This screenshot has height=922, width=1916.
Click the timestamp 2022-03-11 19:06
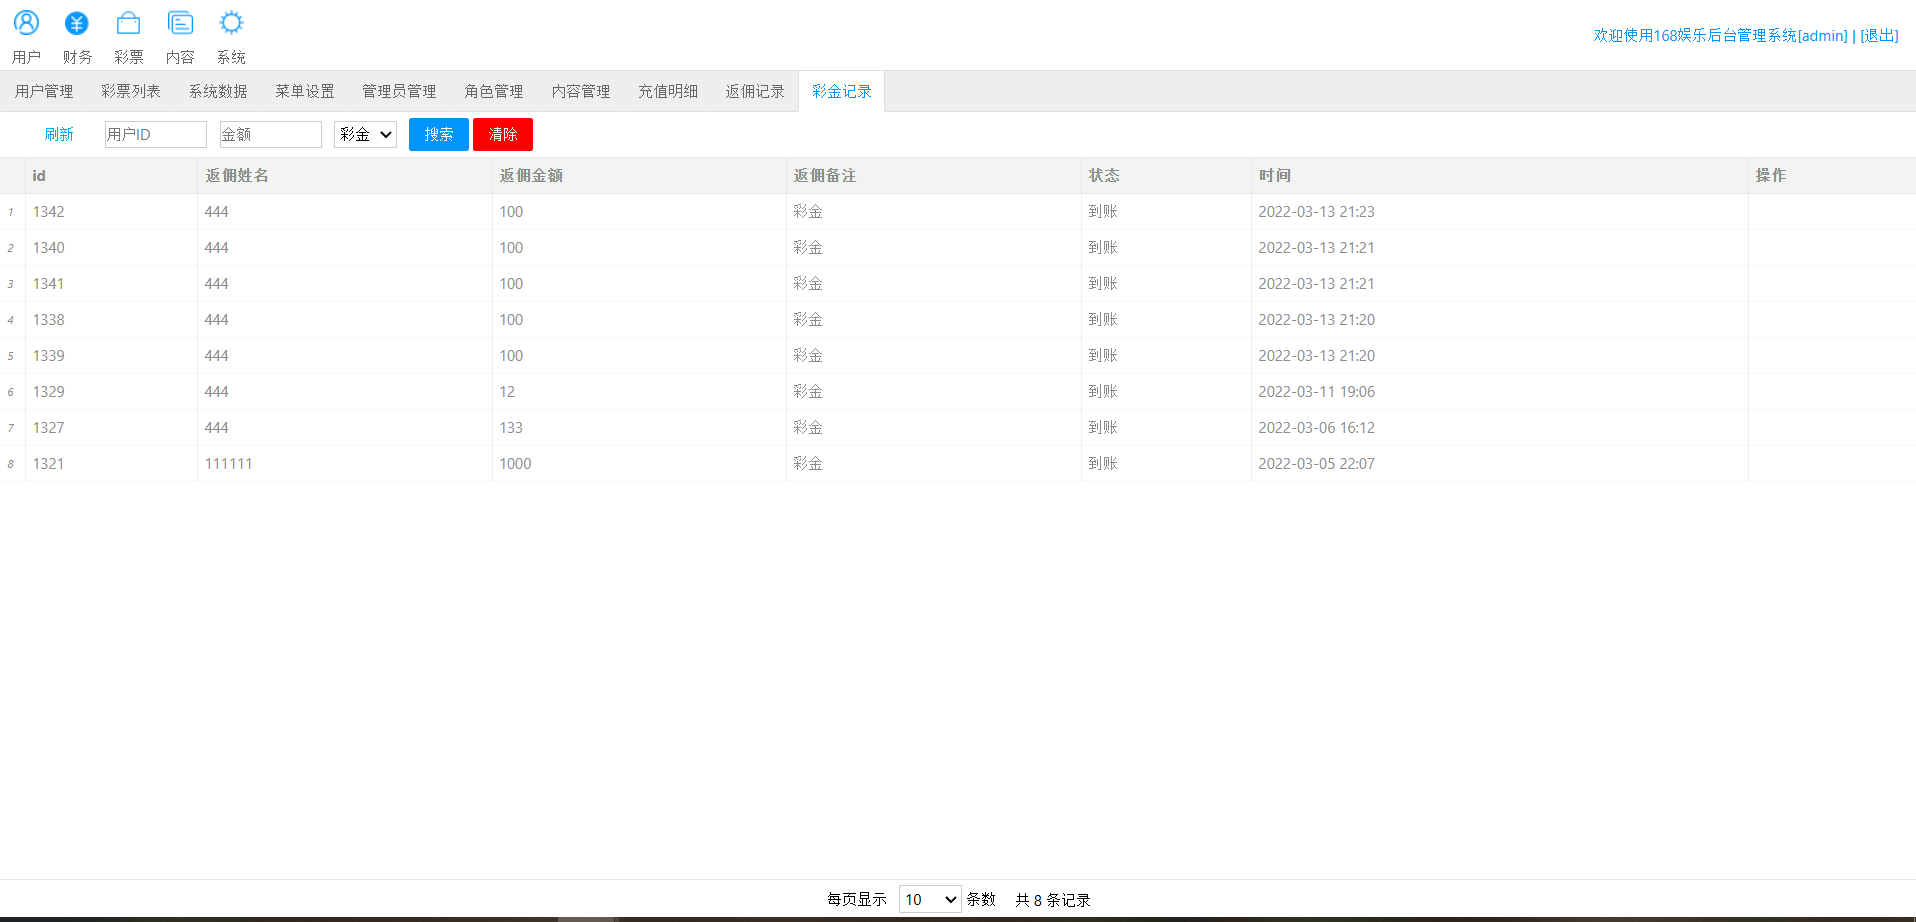coord(1316,391)
